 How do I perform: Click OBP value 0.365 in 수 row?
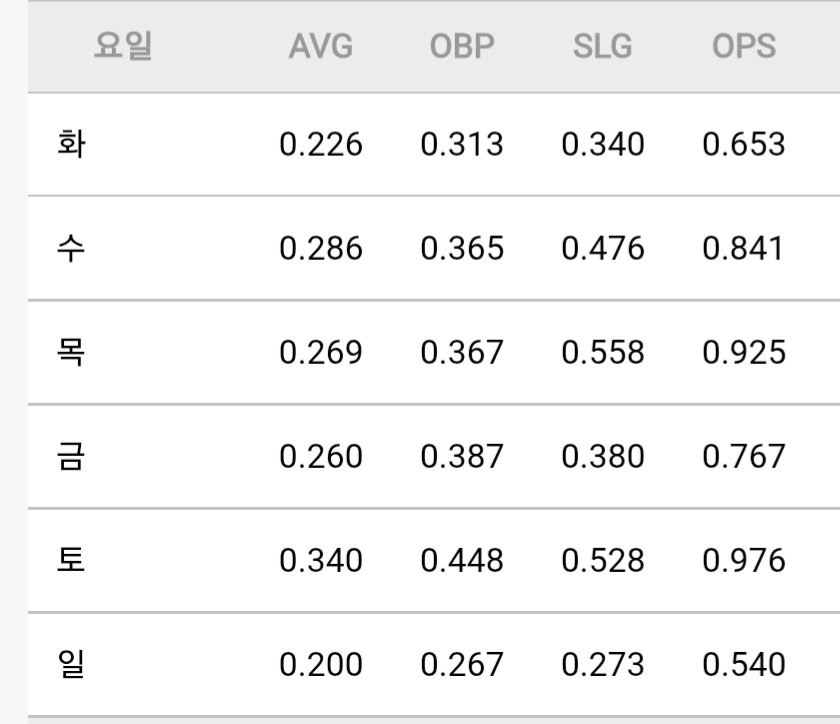coord(462,249)
